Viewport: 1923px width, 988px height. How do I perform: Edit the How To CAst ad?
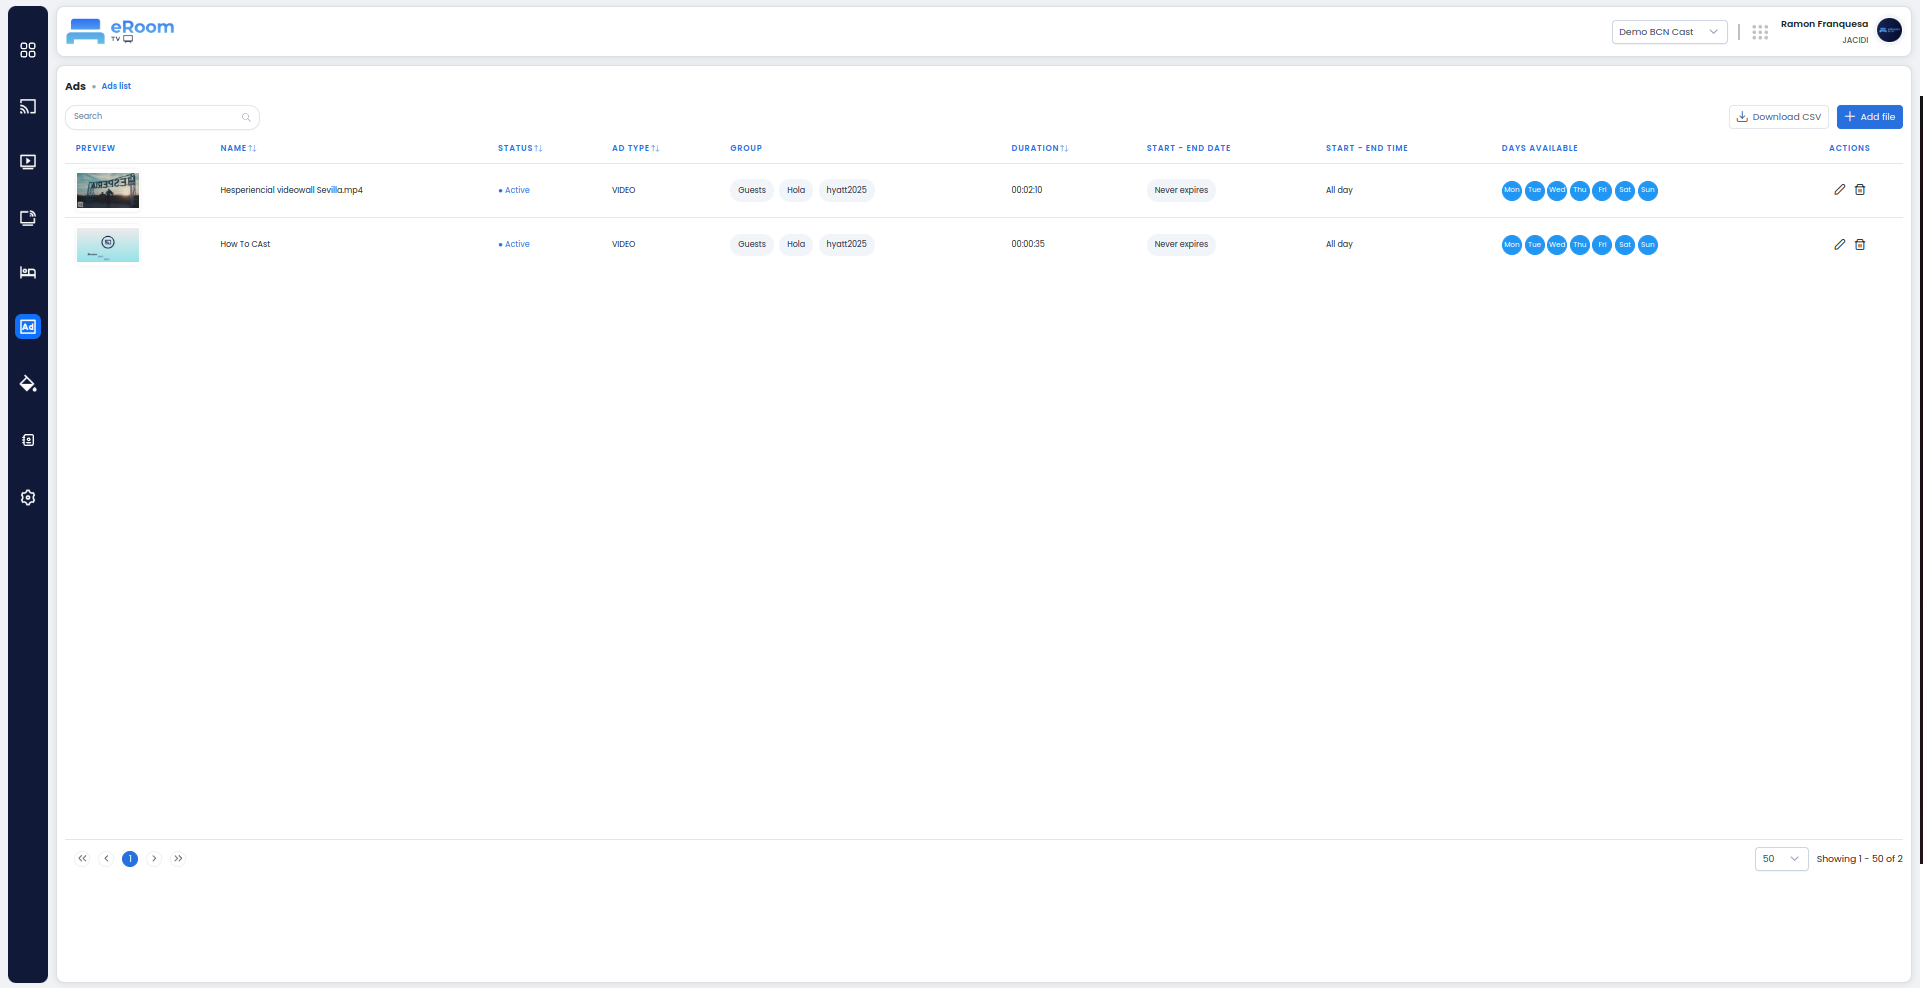pyautogui.click(x=1839, y=245)
